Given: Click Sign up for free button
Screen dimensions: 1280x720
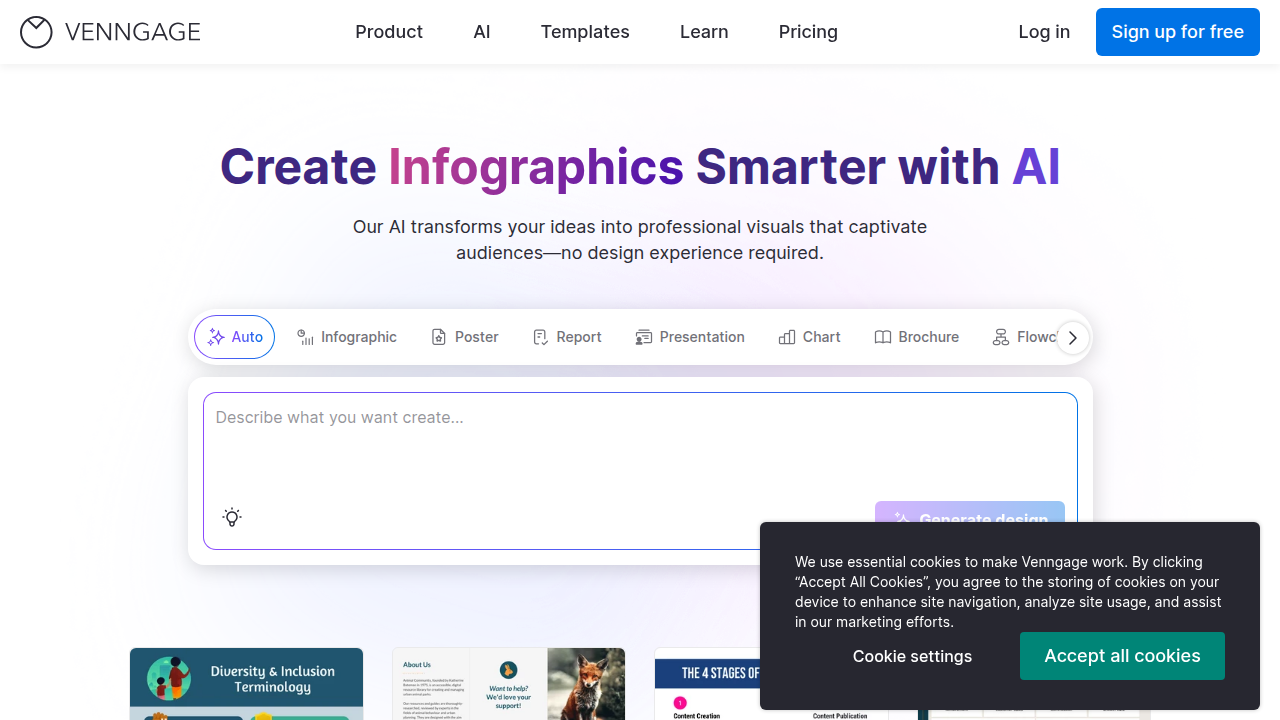Looking at the screenshot, I should [1178, 32].
